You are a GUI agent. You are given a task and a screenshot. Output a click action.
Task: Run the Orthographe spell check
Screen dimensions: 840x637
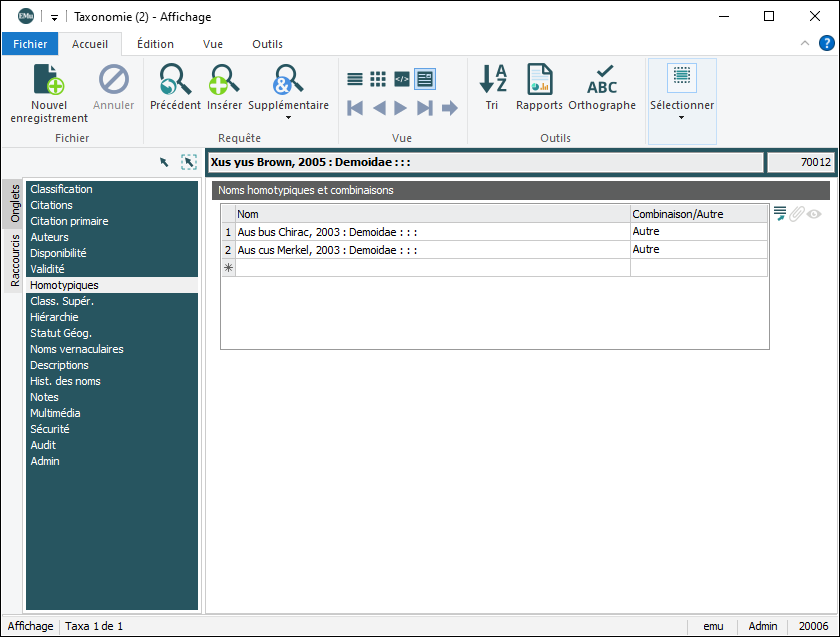[602, 80]
